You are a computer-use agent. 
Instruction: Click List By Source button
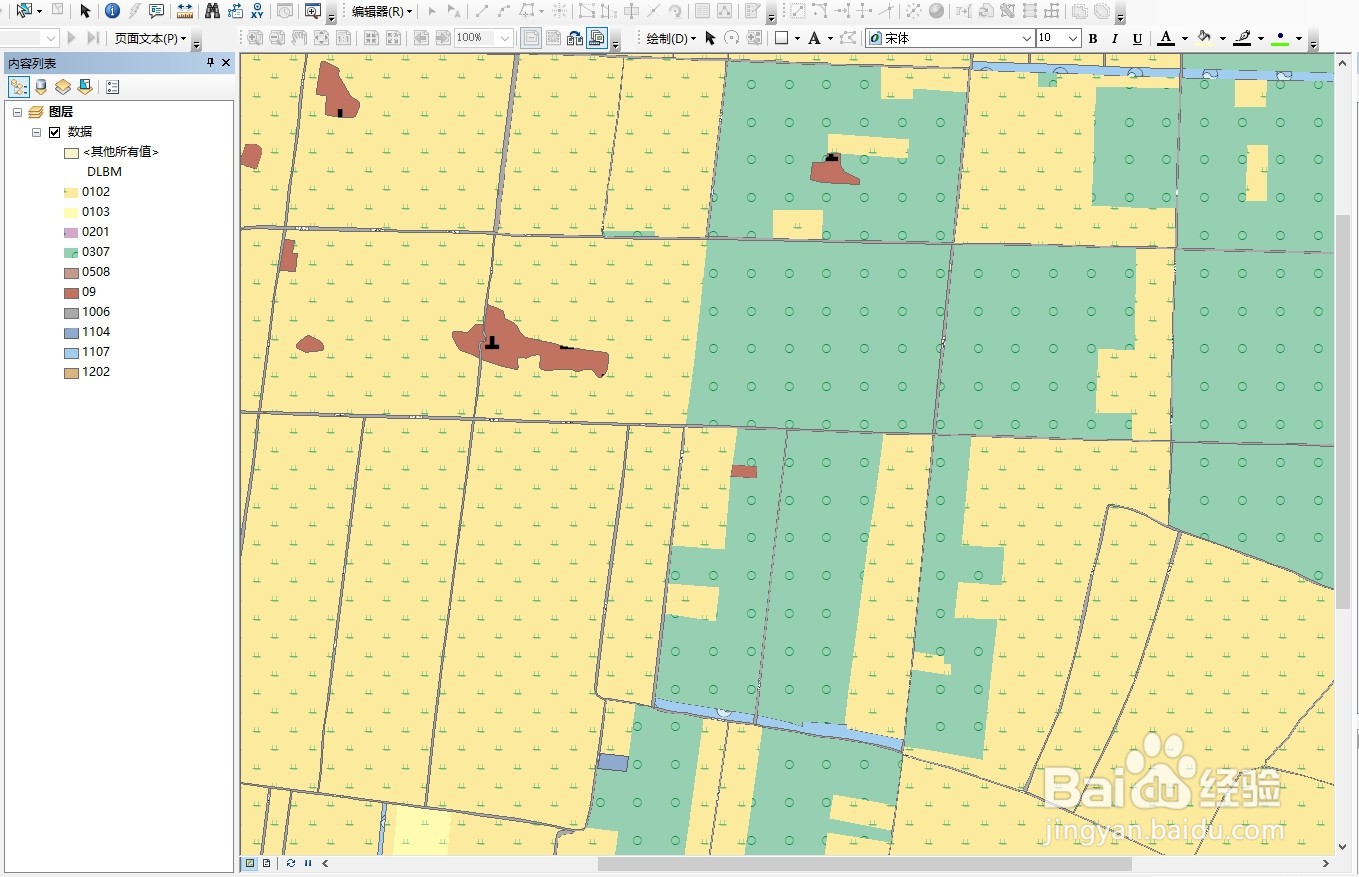pyautogui.click(x=41, y=87)
